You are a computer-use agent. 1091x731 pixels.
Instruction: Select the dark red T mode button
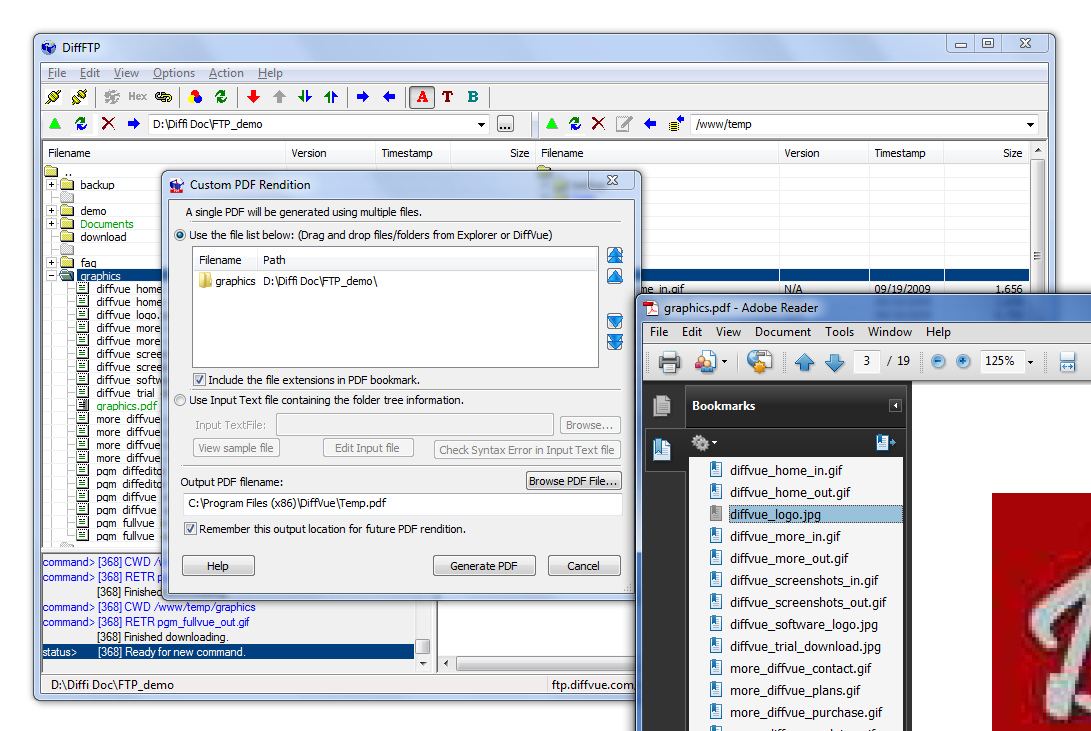447,97
